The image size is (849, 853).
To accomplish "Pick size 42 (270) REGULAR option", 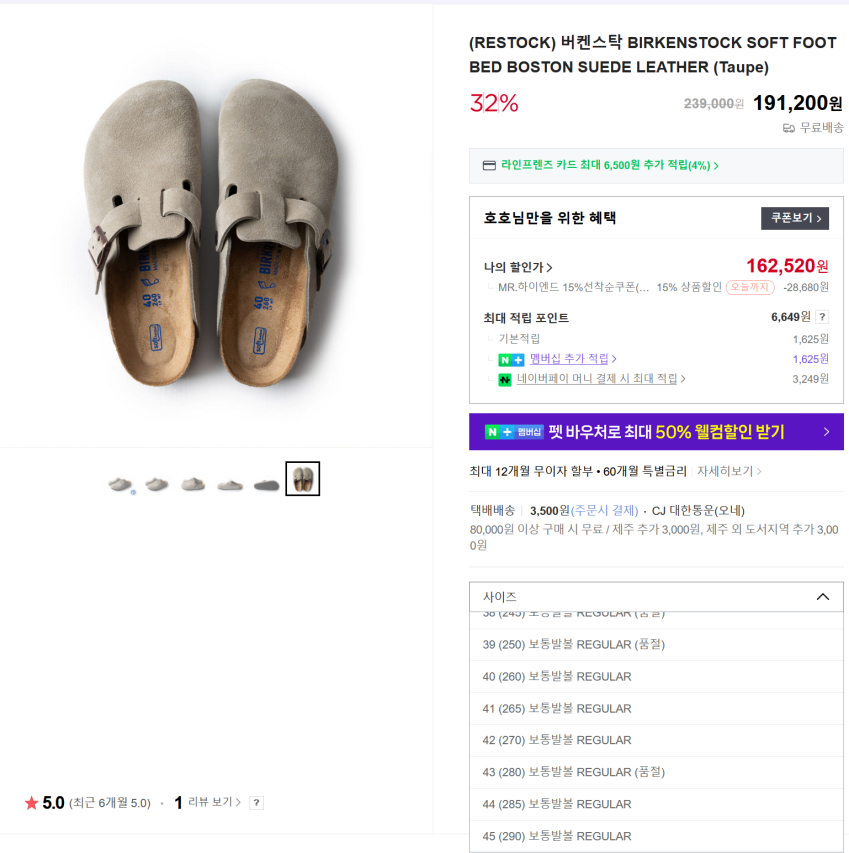I will pos(557,741).
